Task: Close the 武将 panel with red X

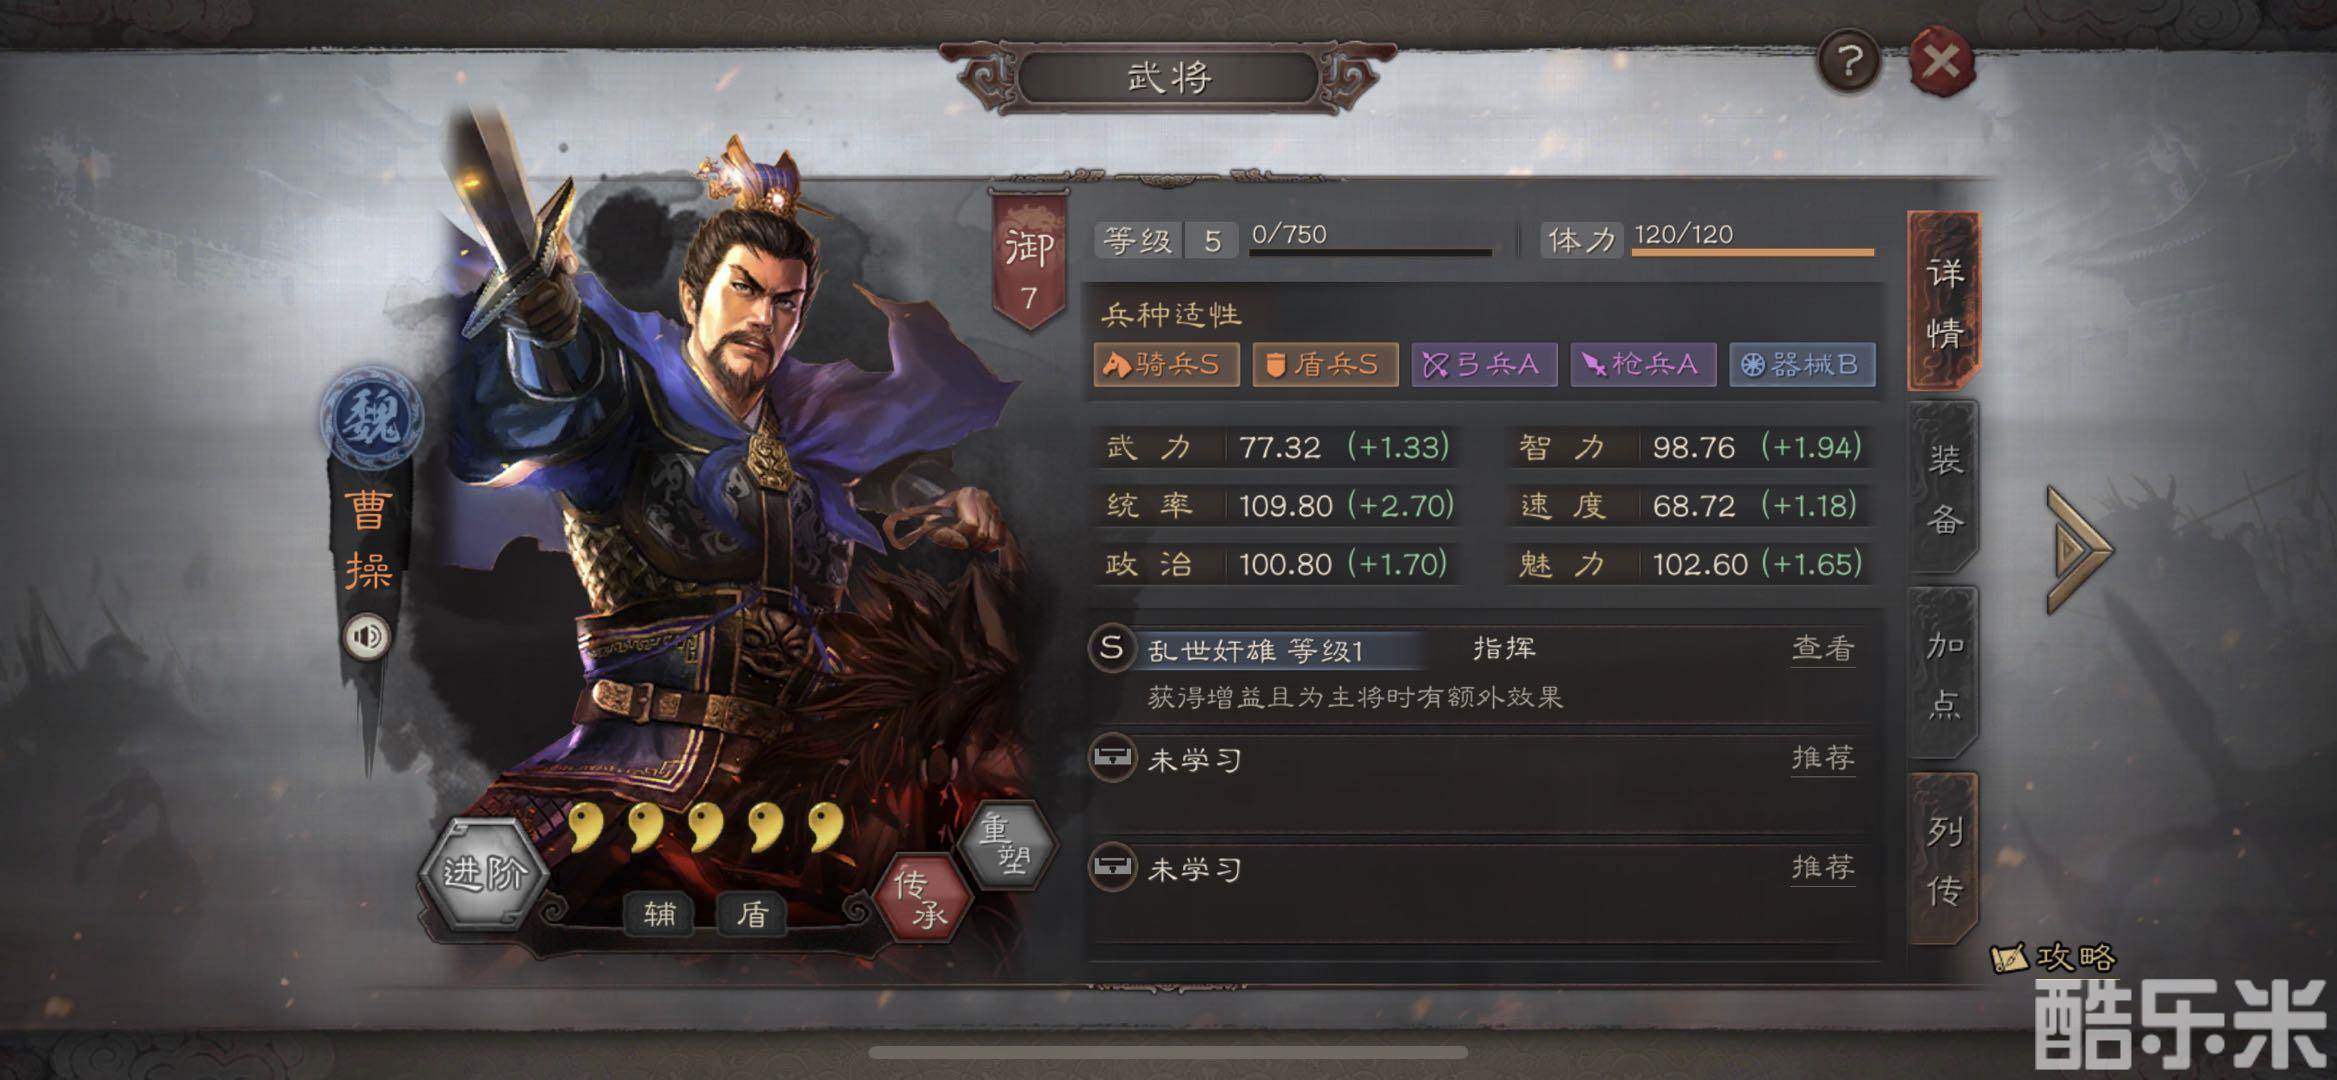Action: 1941,63
